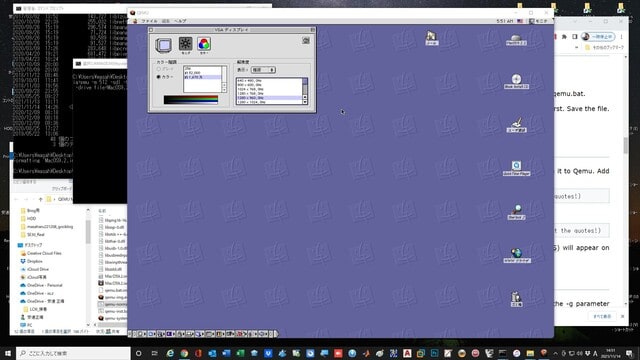Close the download bar in Chrome window
640x360 pixels.
(x=622, y=316)
